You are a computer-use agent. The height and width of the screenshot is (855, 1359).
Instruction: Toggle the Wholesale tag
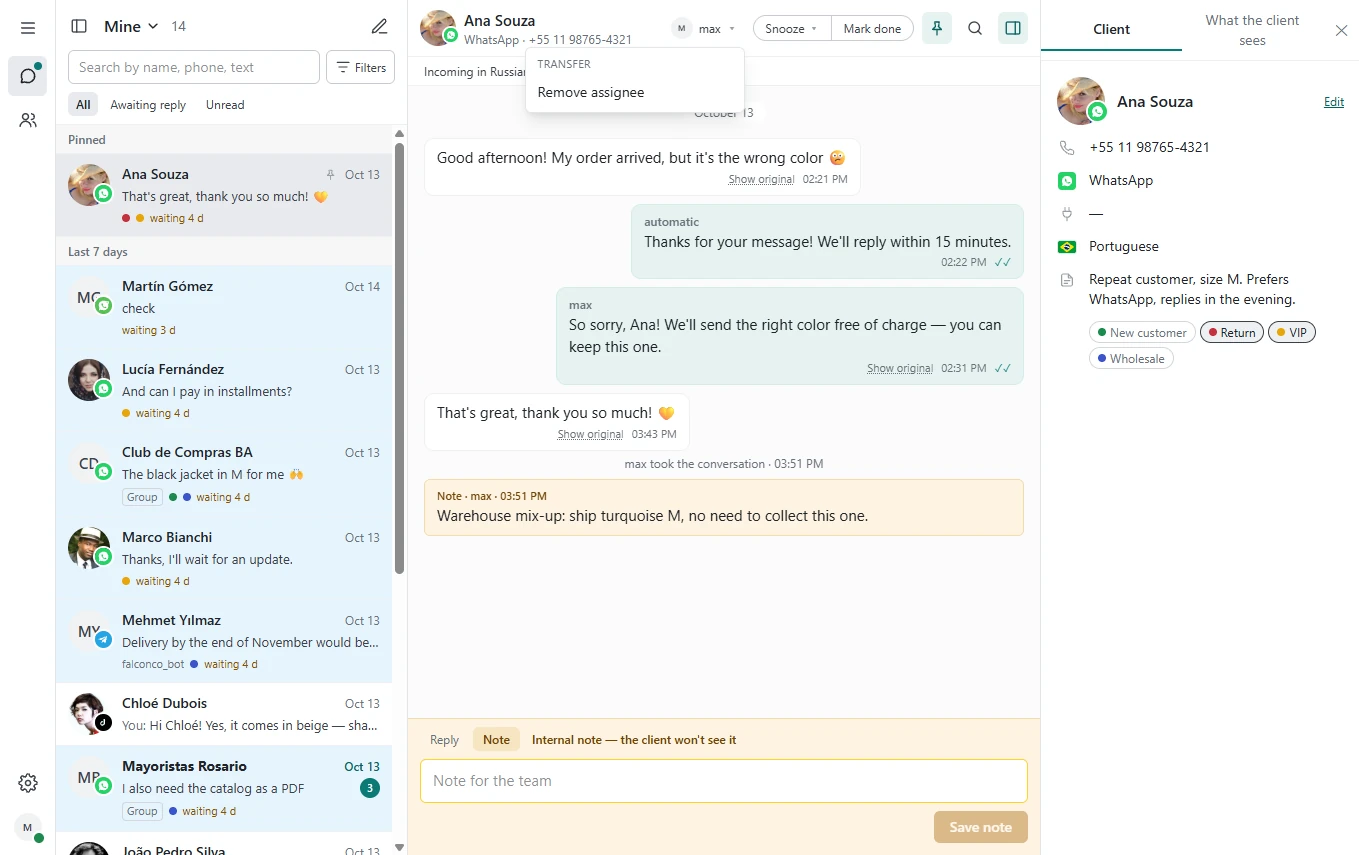(1131, 359)
